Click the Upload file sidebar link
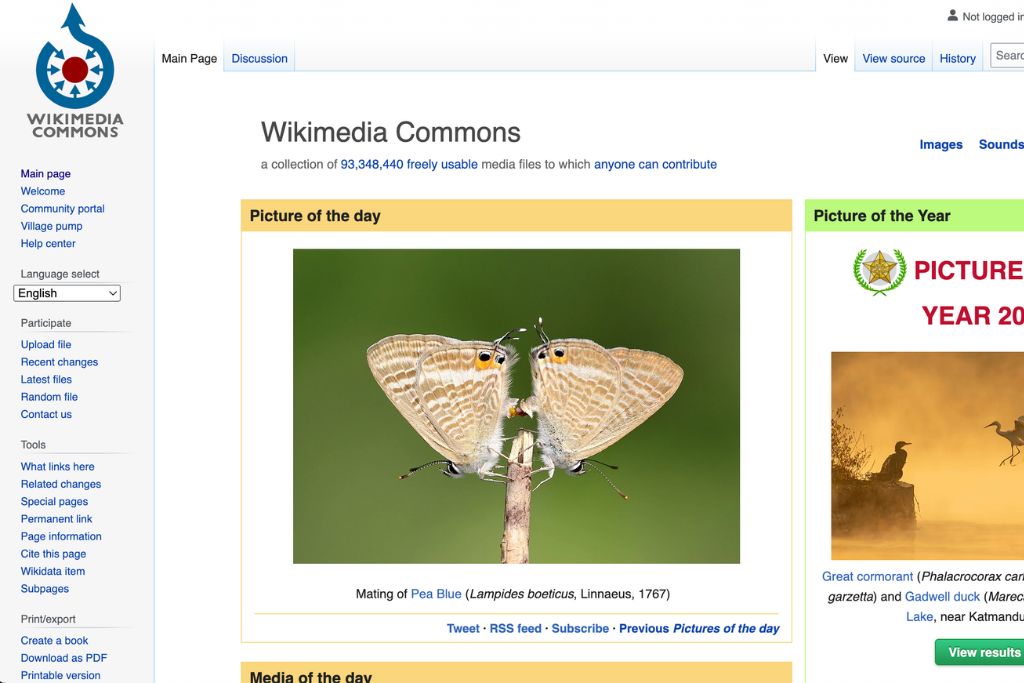The height and width of the screenshot is (683, 1024). [46, 345]
